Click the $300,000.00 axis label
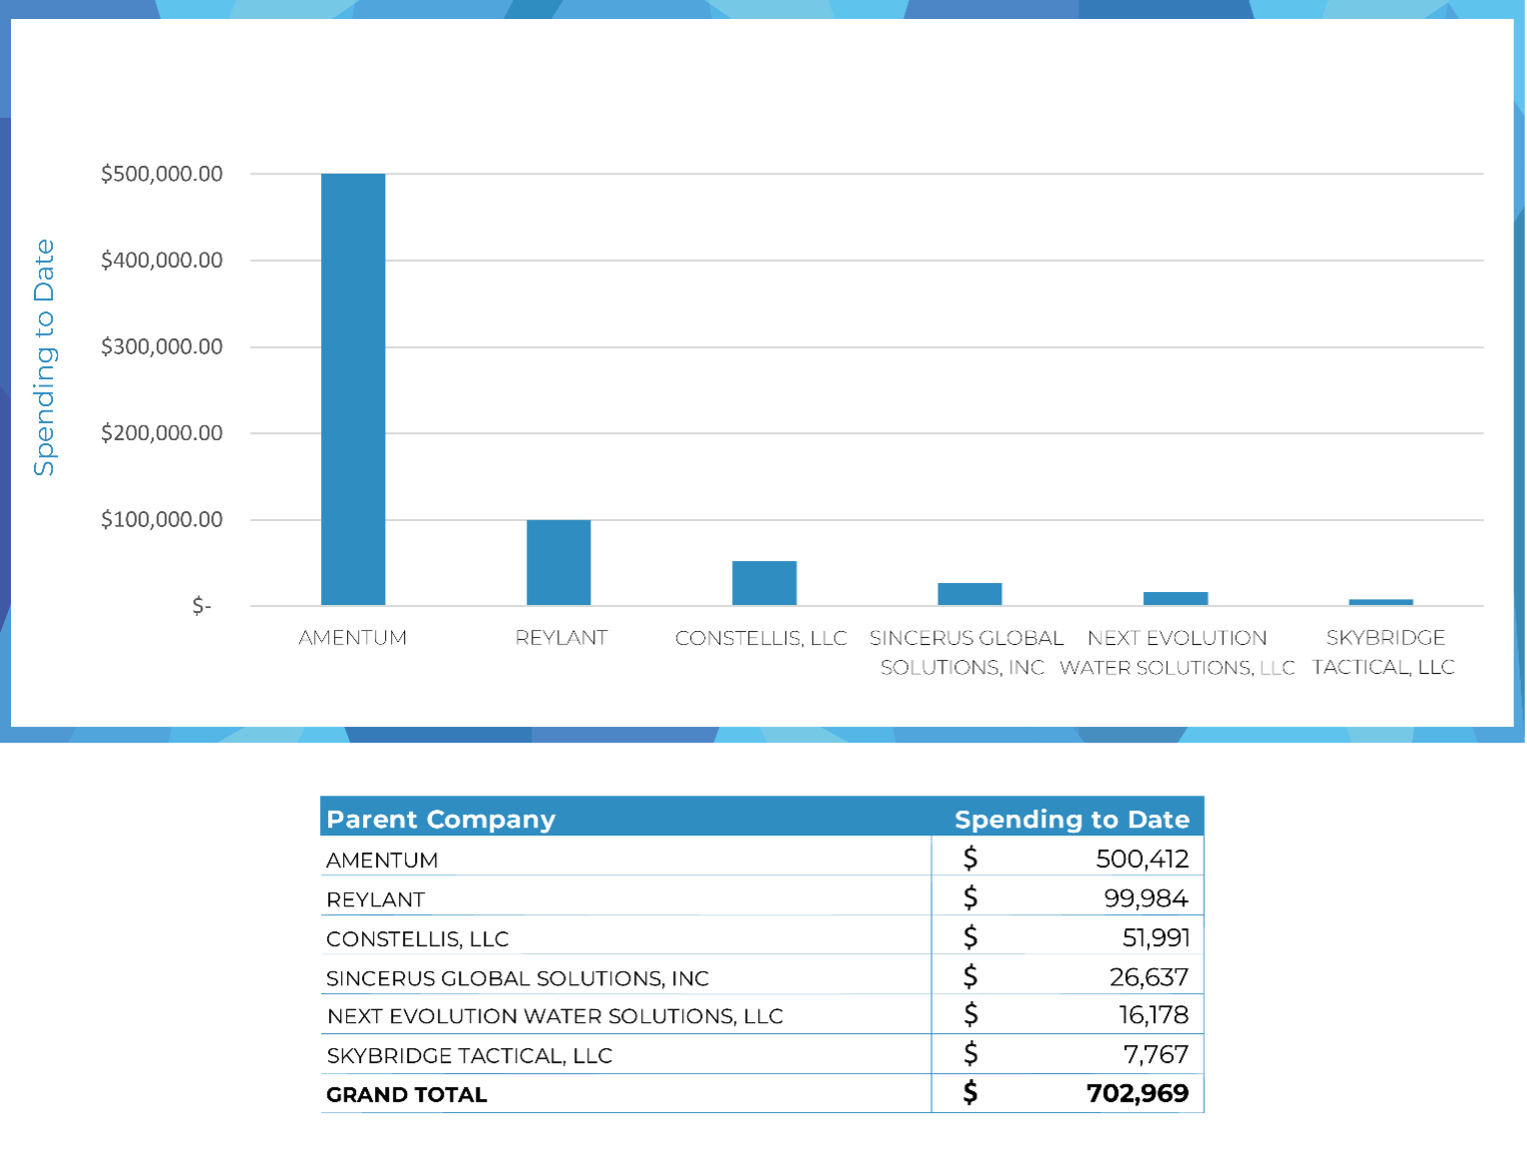Image resolution: width=1527 pixels, height=1164 pixels. pyautogui.click(x=162, y=347)
